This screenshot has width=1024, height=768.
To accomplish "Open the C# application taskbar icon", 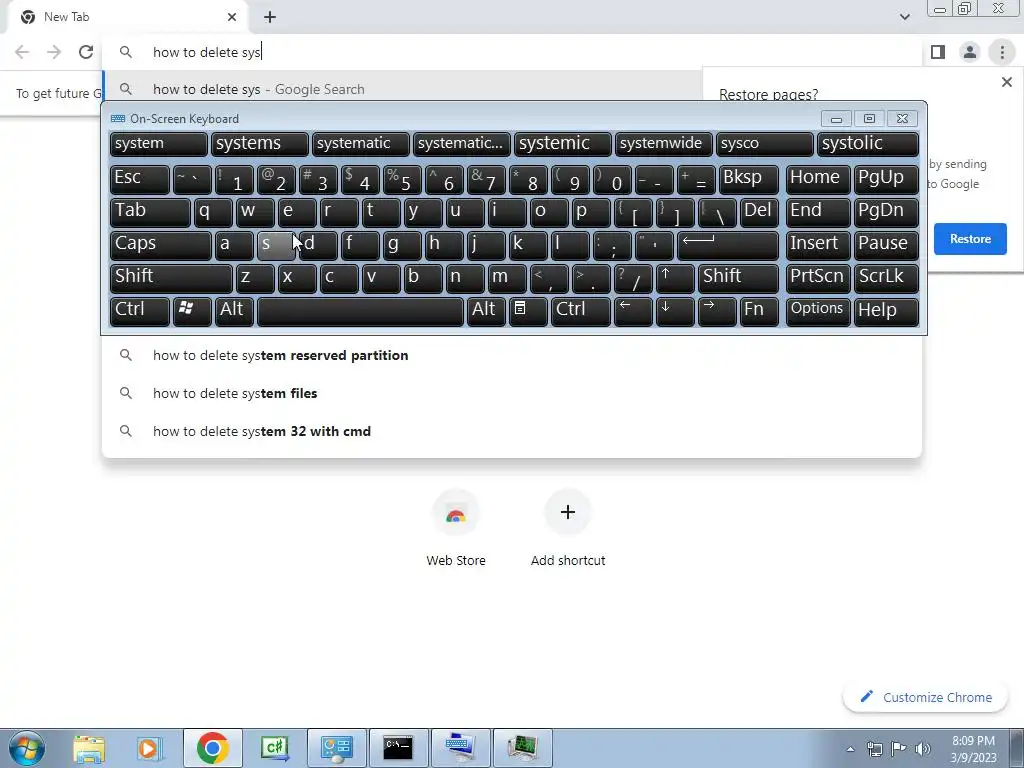I will [x=274, y=748].
